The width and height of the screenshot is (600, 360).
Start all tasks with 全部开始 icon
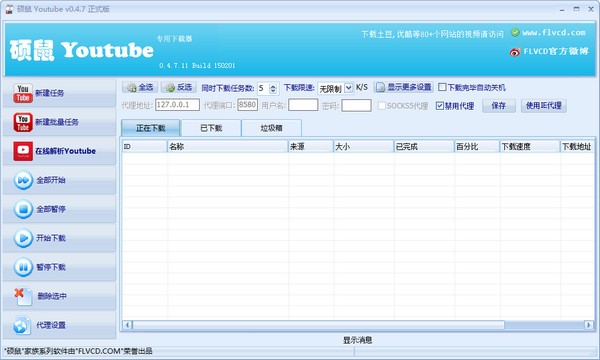tap(23, 180)
